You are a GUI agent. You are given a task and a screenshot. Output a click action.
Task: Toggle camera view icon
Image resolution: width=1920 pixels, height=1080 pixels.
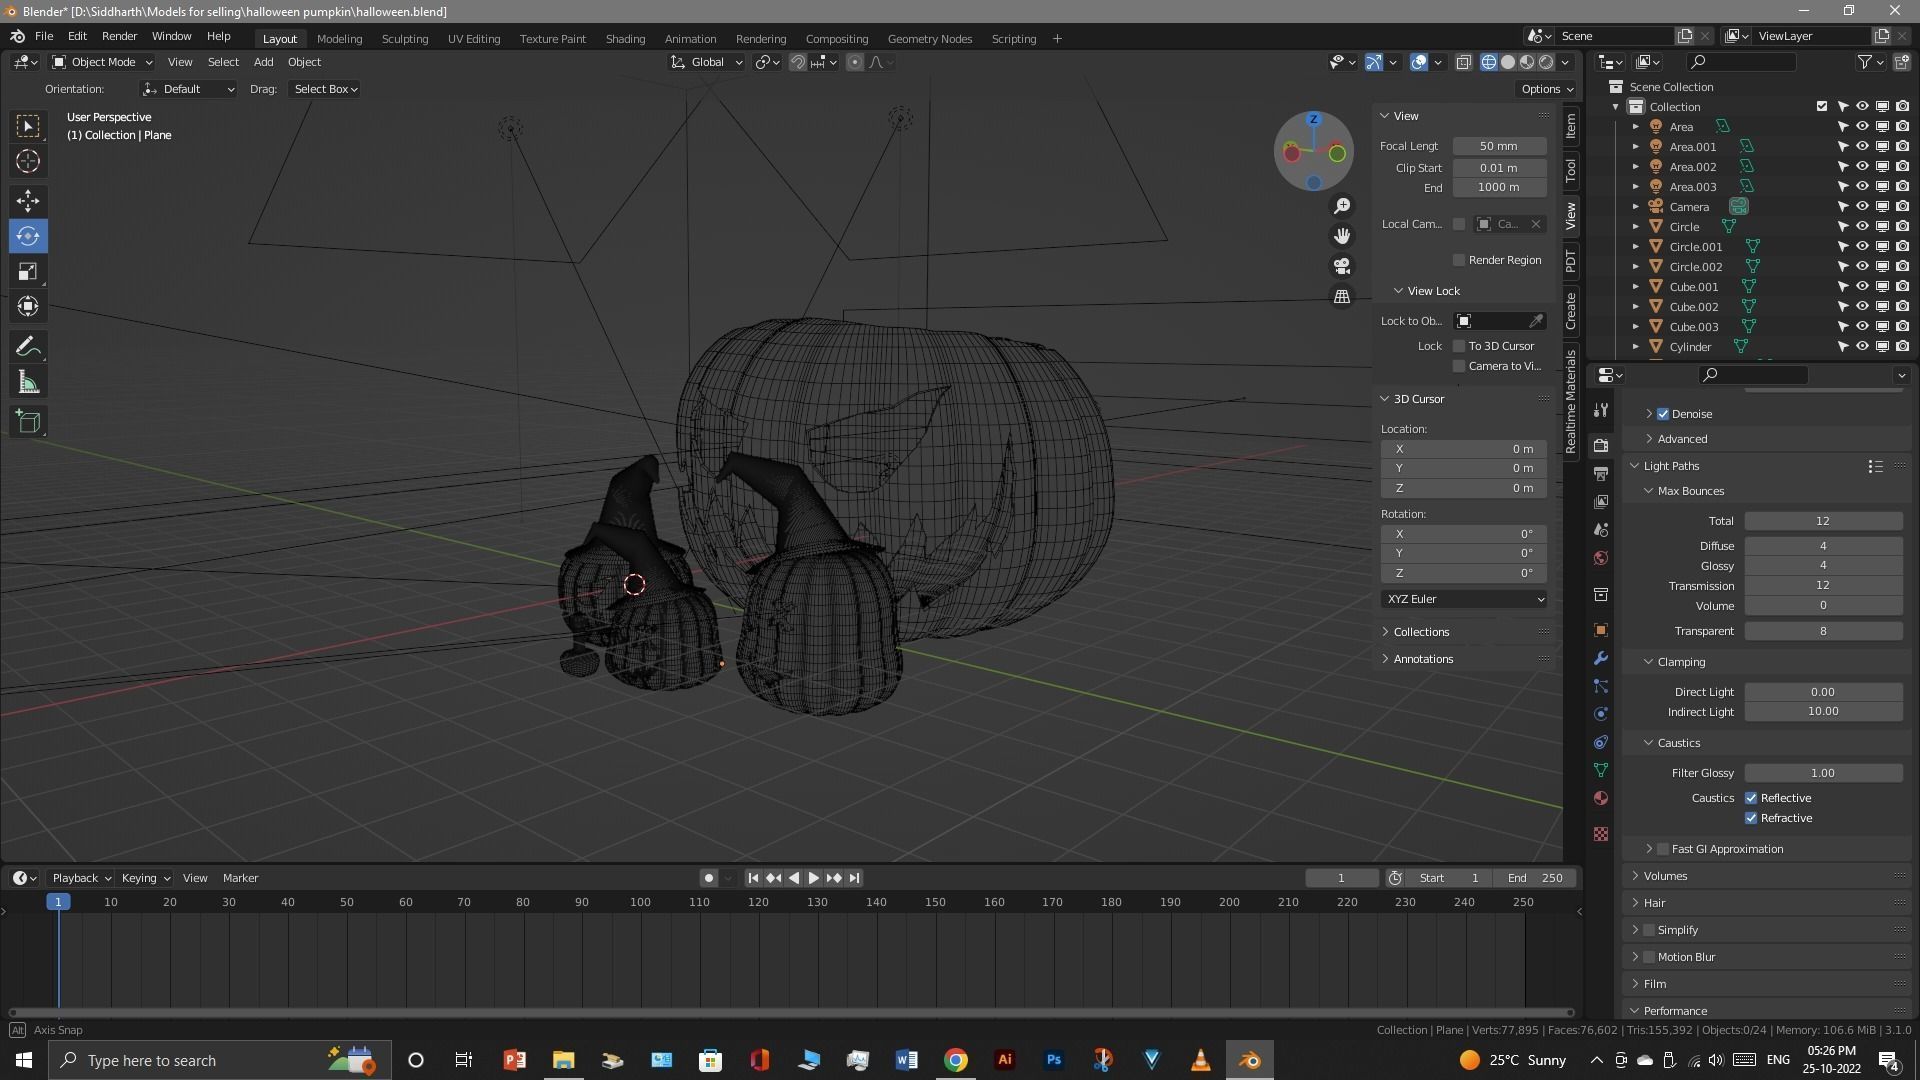point(1342,266)
